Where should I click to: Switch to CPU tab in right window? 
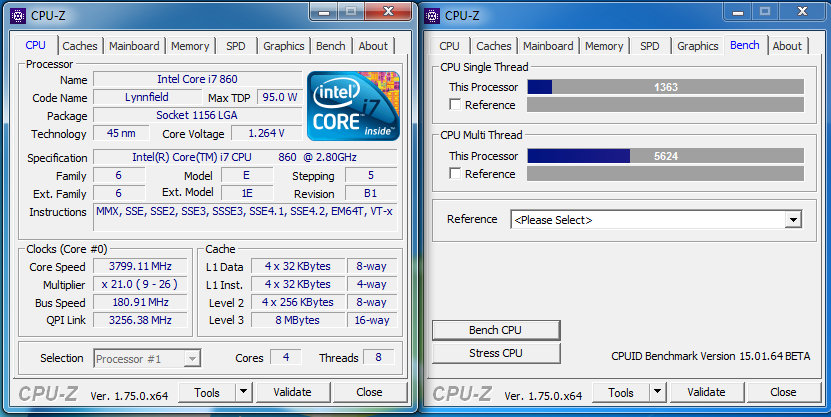click(449, 46)
